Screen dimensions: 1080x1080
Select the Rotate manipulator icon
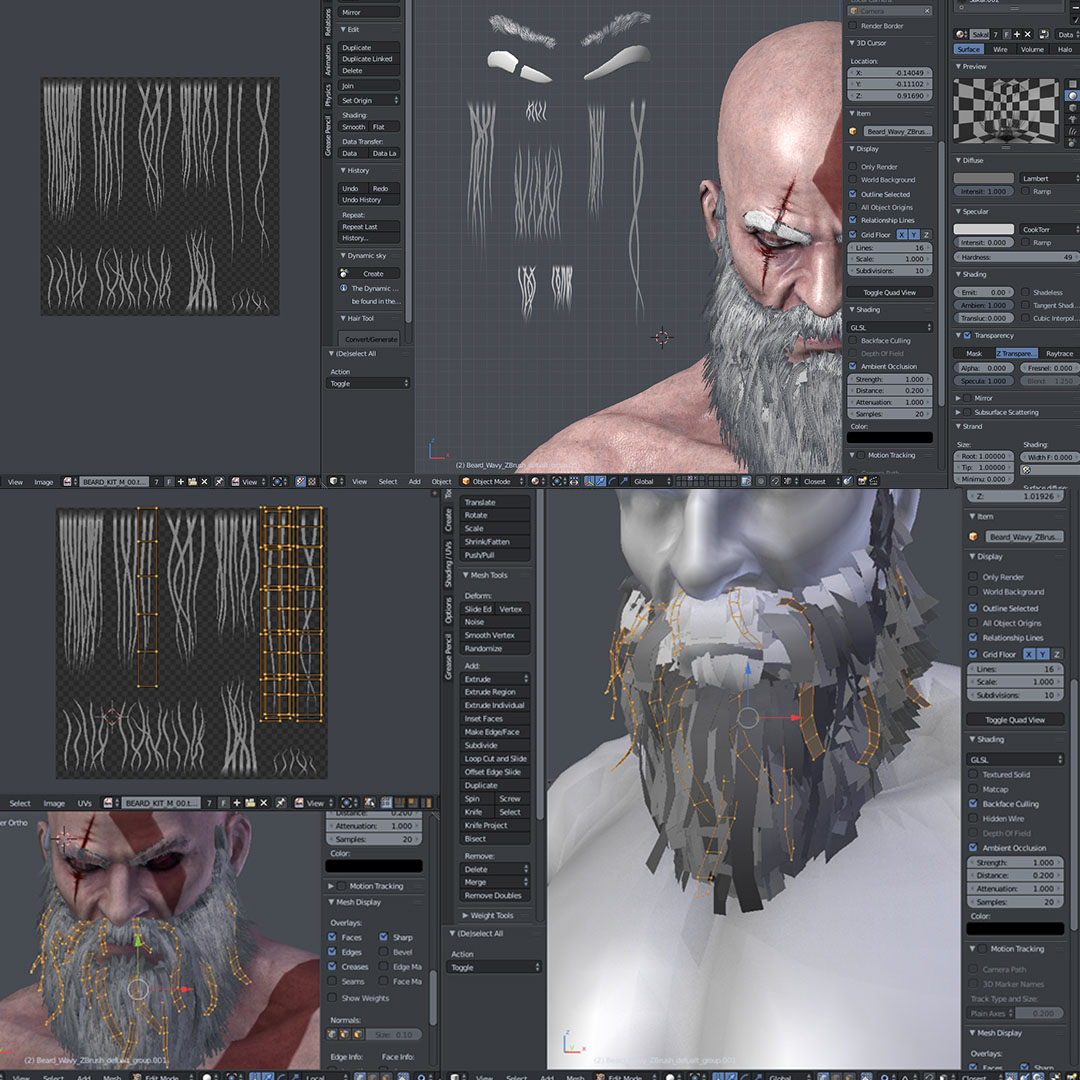coord(612,481)
